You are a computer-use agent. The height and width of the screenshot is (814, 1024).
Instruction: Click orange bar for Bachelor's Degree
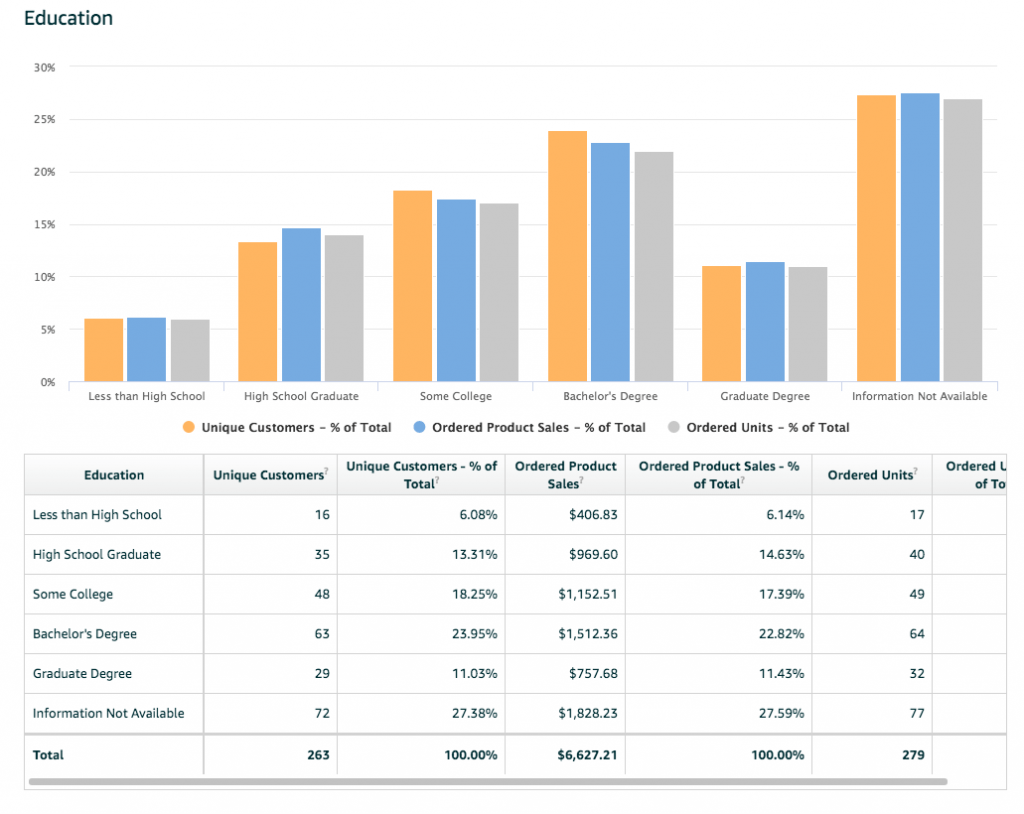pyautogui.click(x=568, y=256)
